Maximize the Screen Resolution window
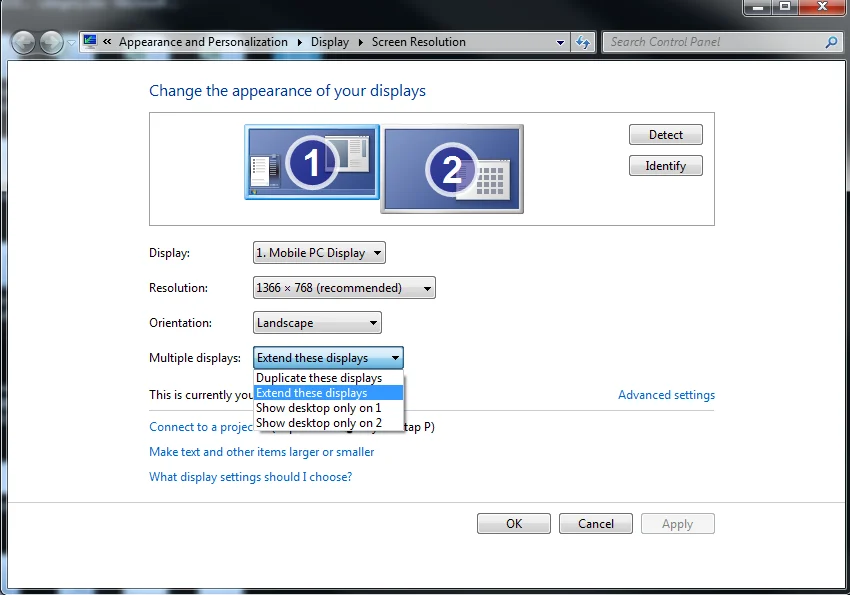 point(784,7)
